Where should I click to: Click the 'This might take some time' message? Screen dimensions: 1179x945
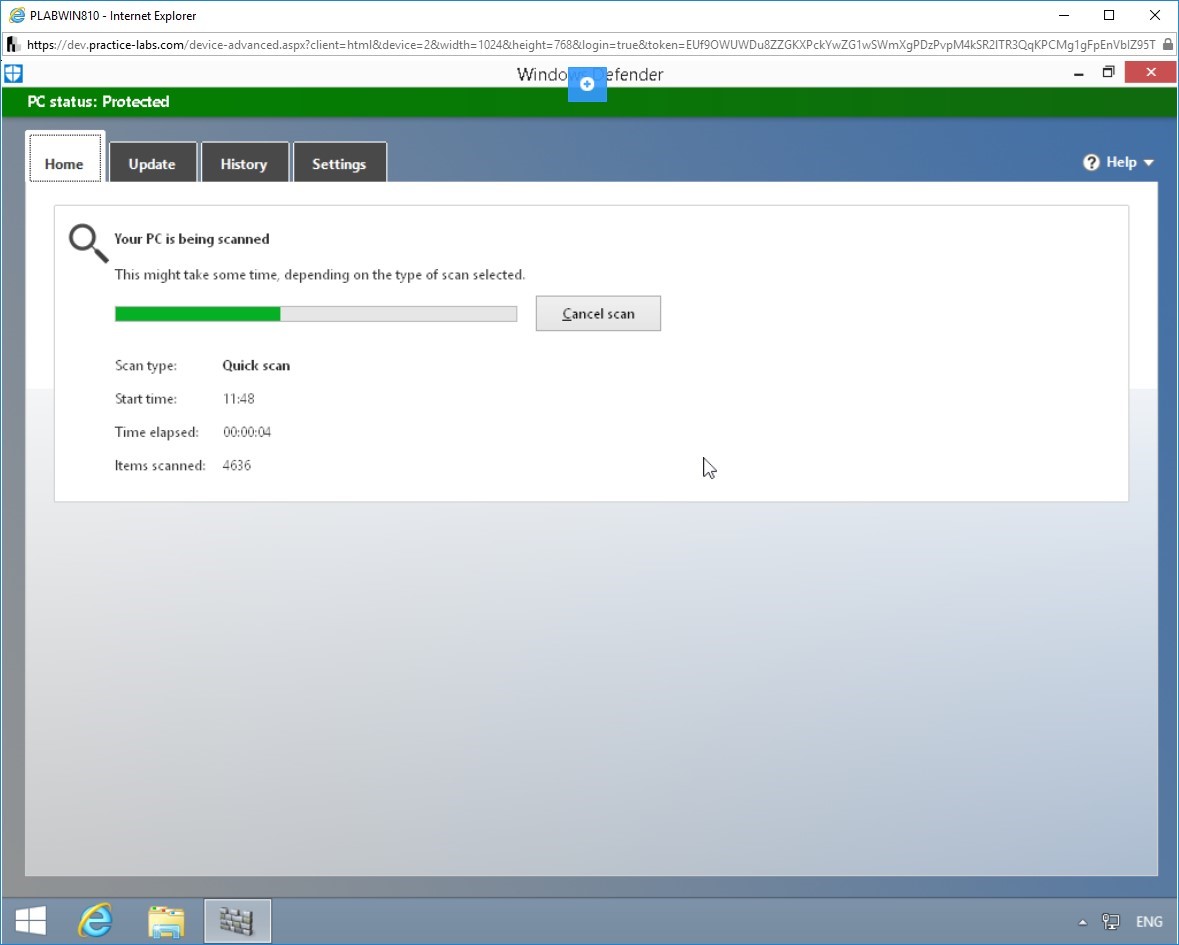tap(320, 275)
